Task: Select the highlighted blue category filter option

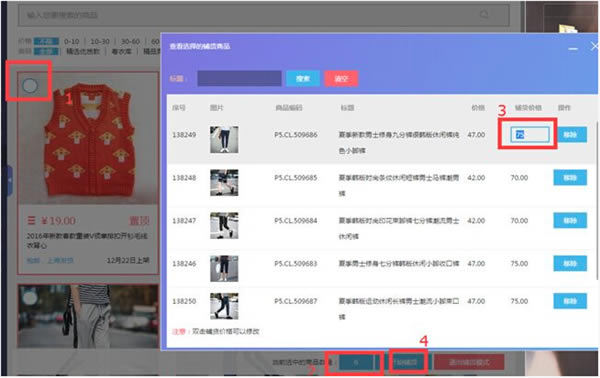Action: click(x=46, y=51)
